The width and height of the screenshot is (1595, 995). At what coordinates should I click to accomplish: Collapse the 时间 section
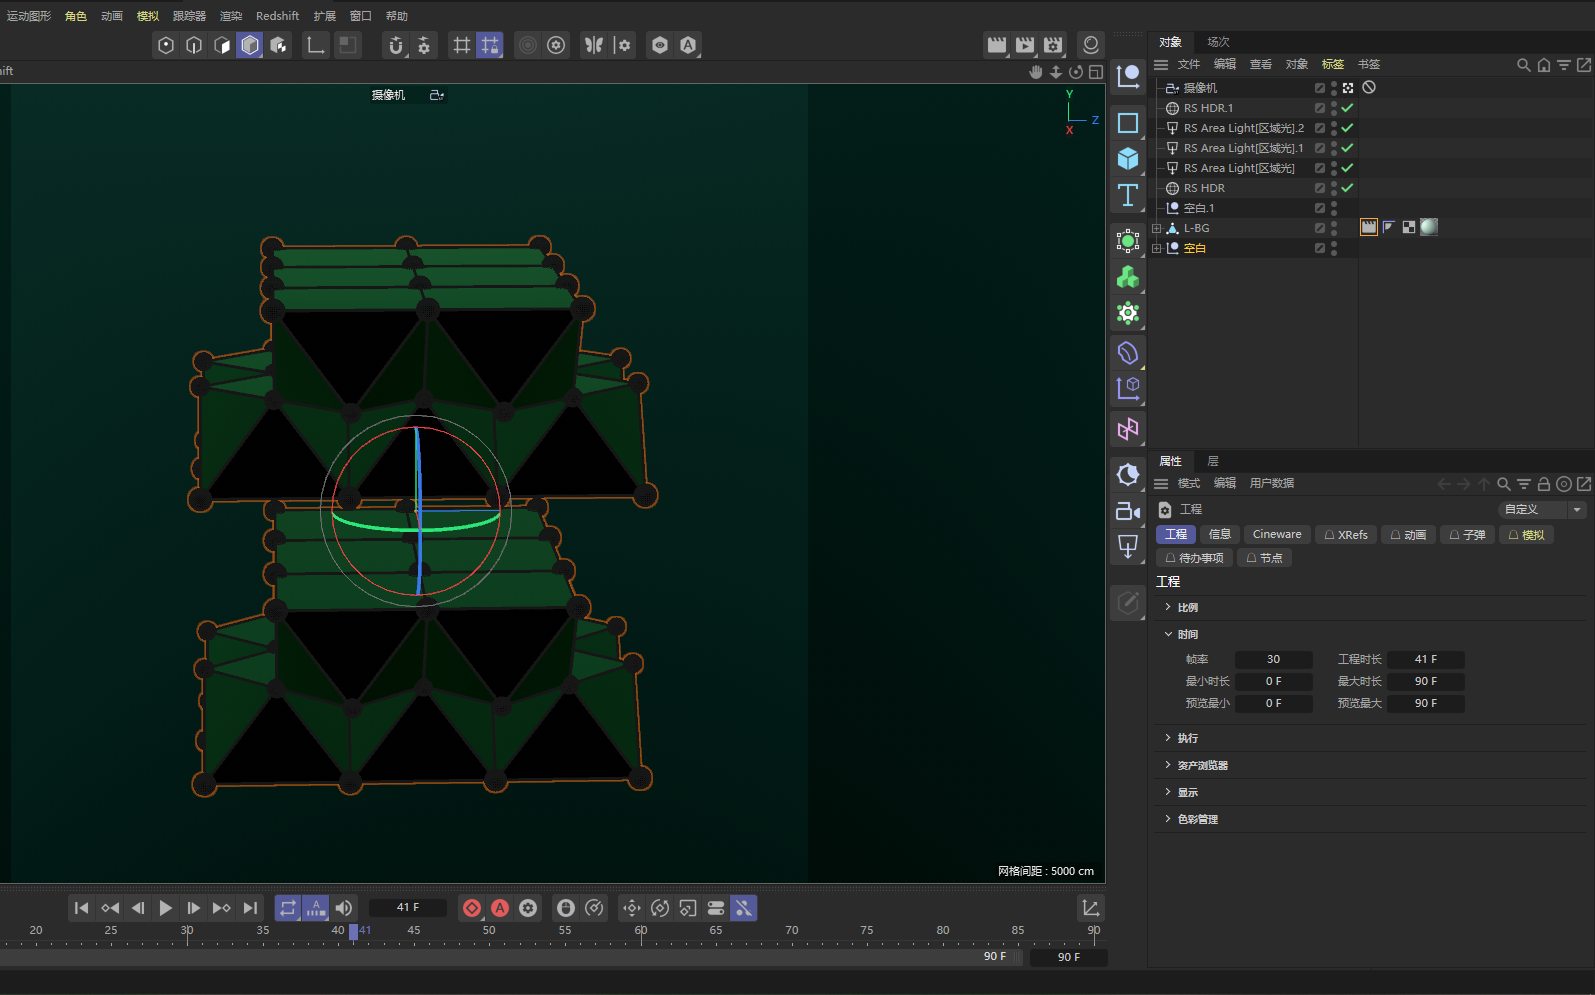coord(1167,634)
